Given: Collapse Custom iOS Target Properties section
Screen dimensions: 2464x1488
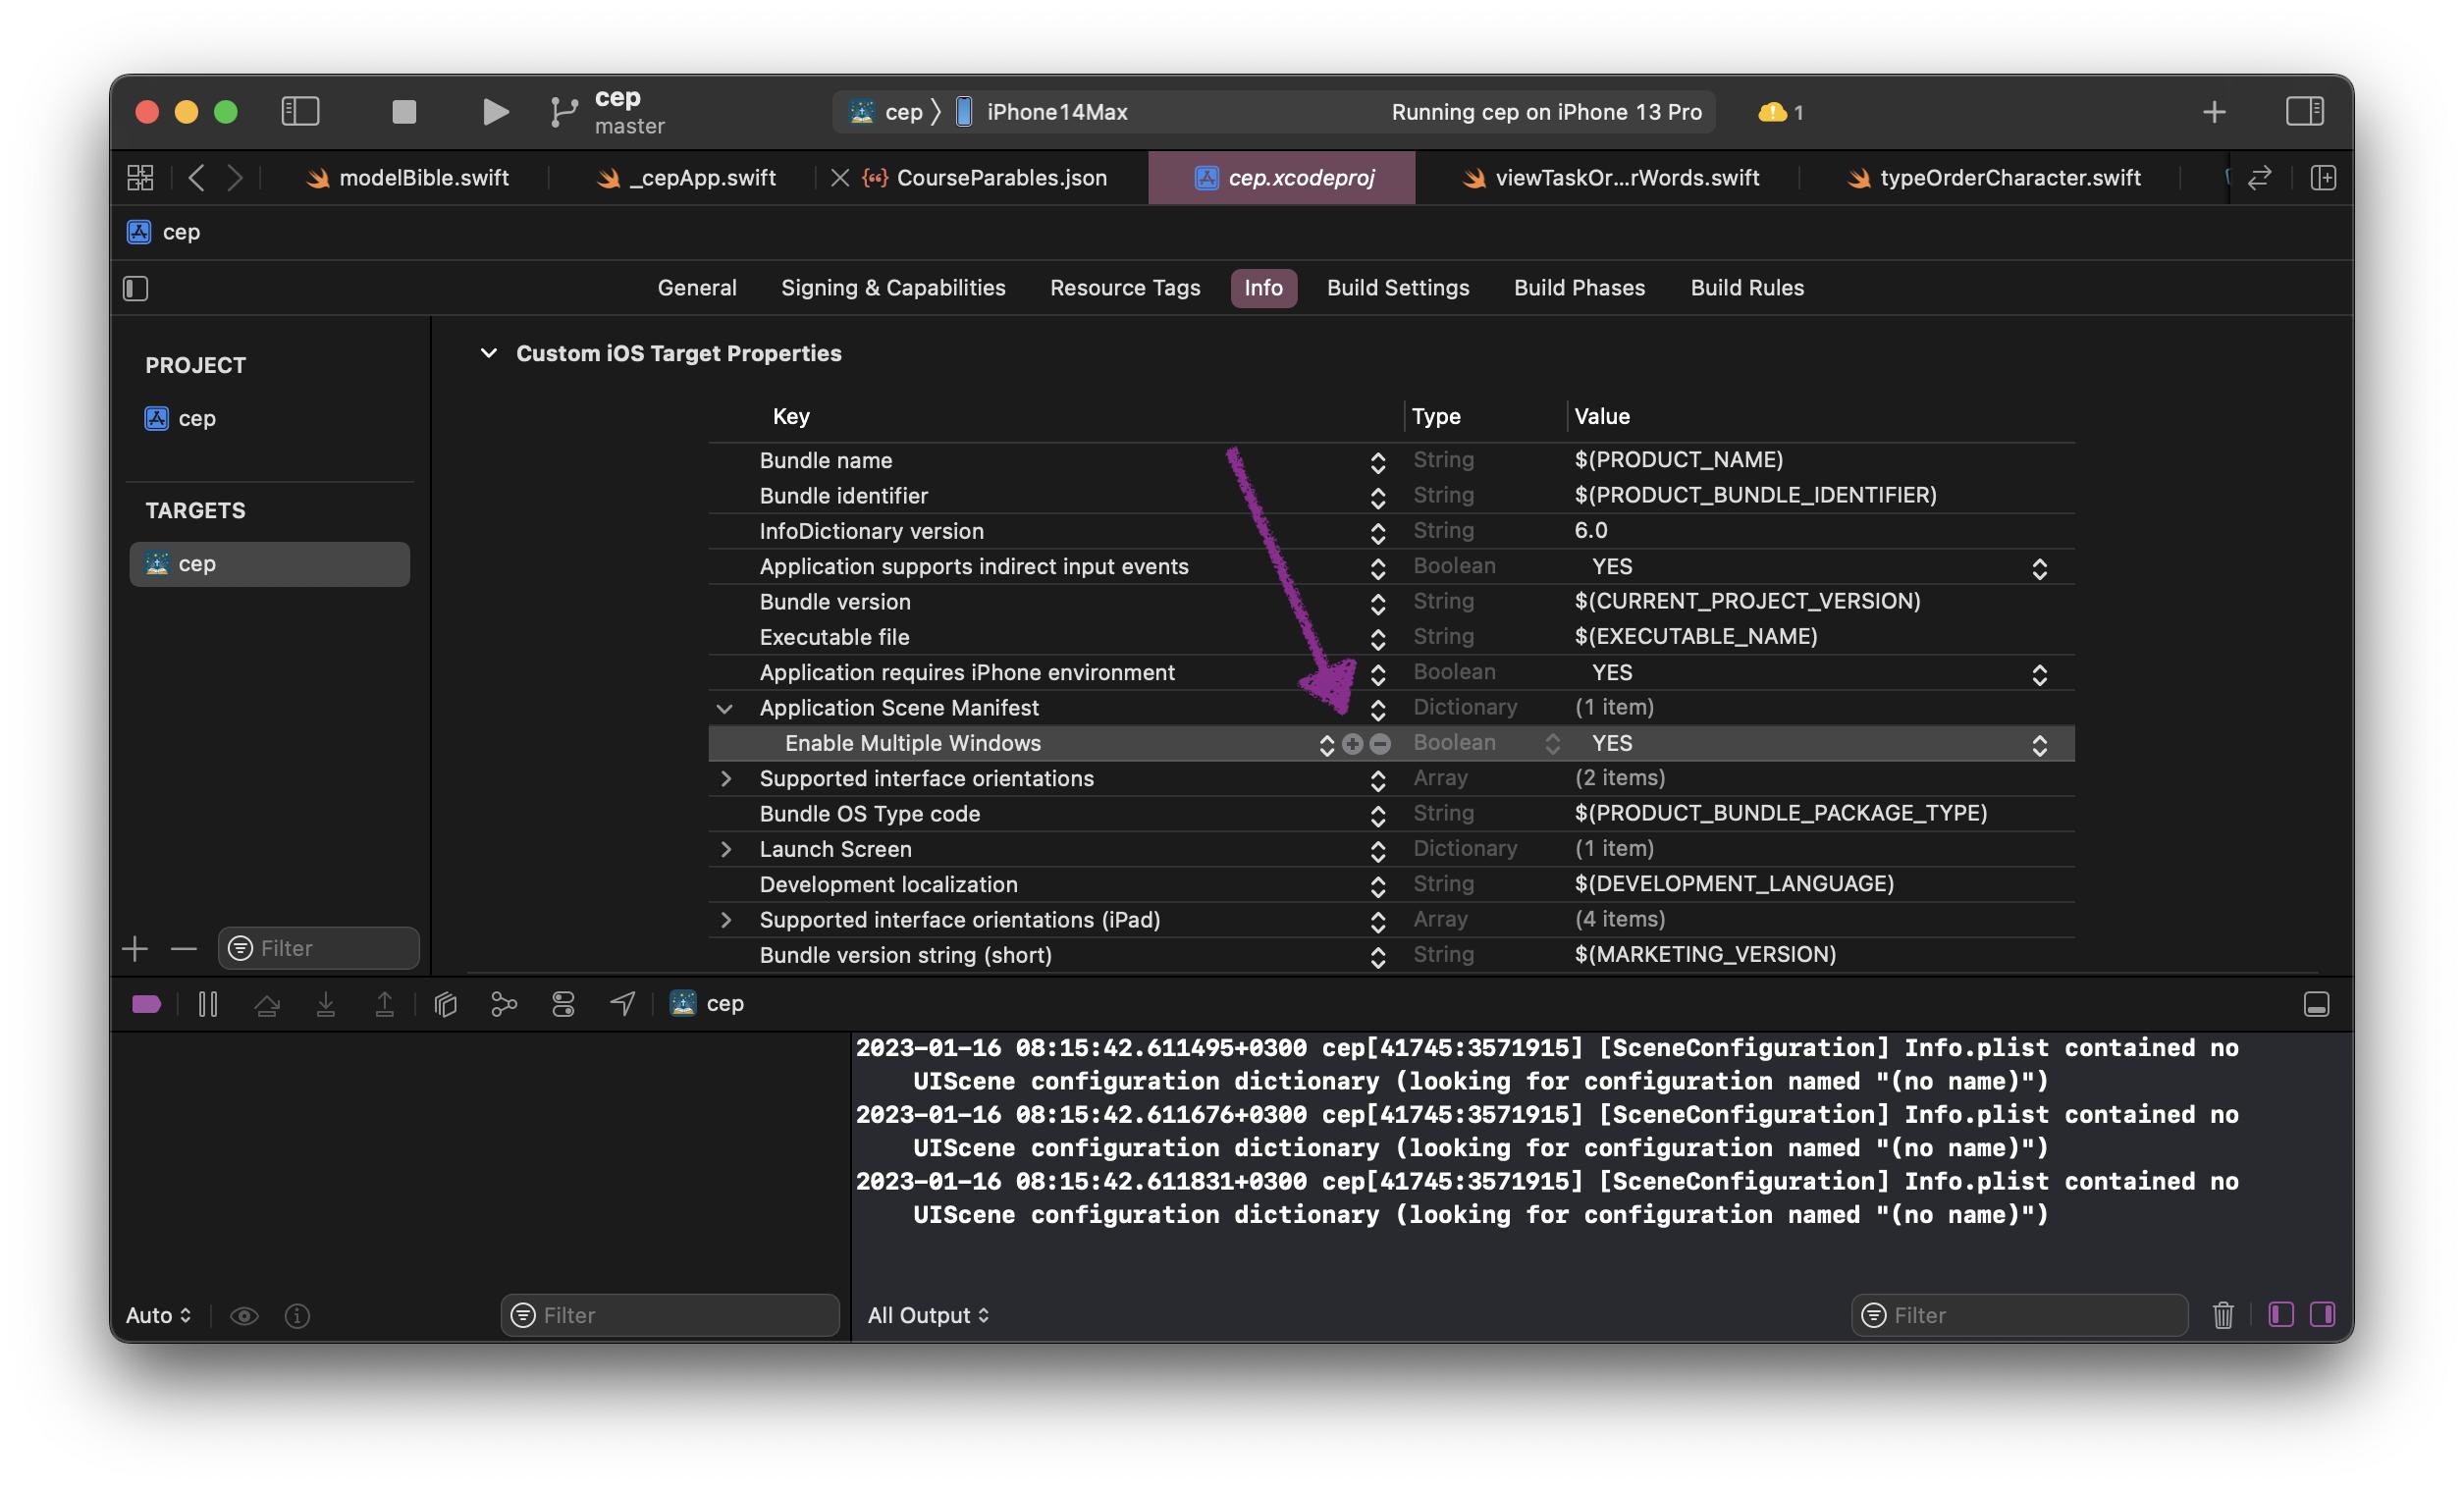Looking at the screenshot, I should tap(488, 353).
